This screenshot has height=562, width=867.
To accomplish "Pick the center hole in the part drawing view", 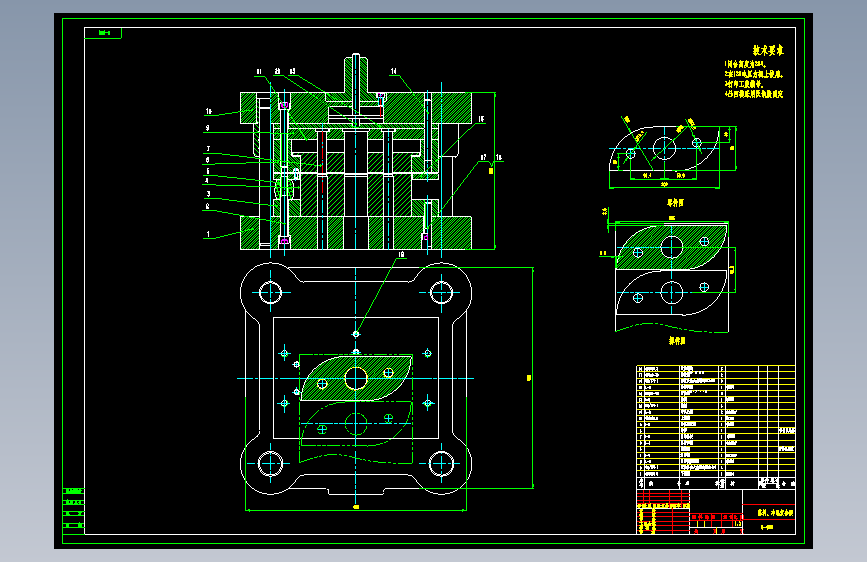I will pos(664,148).
